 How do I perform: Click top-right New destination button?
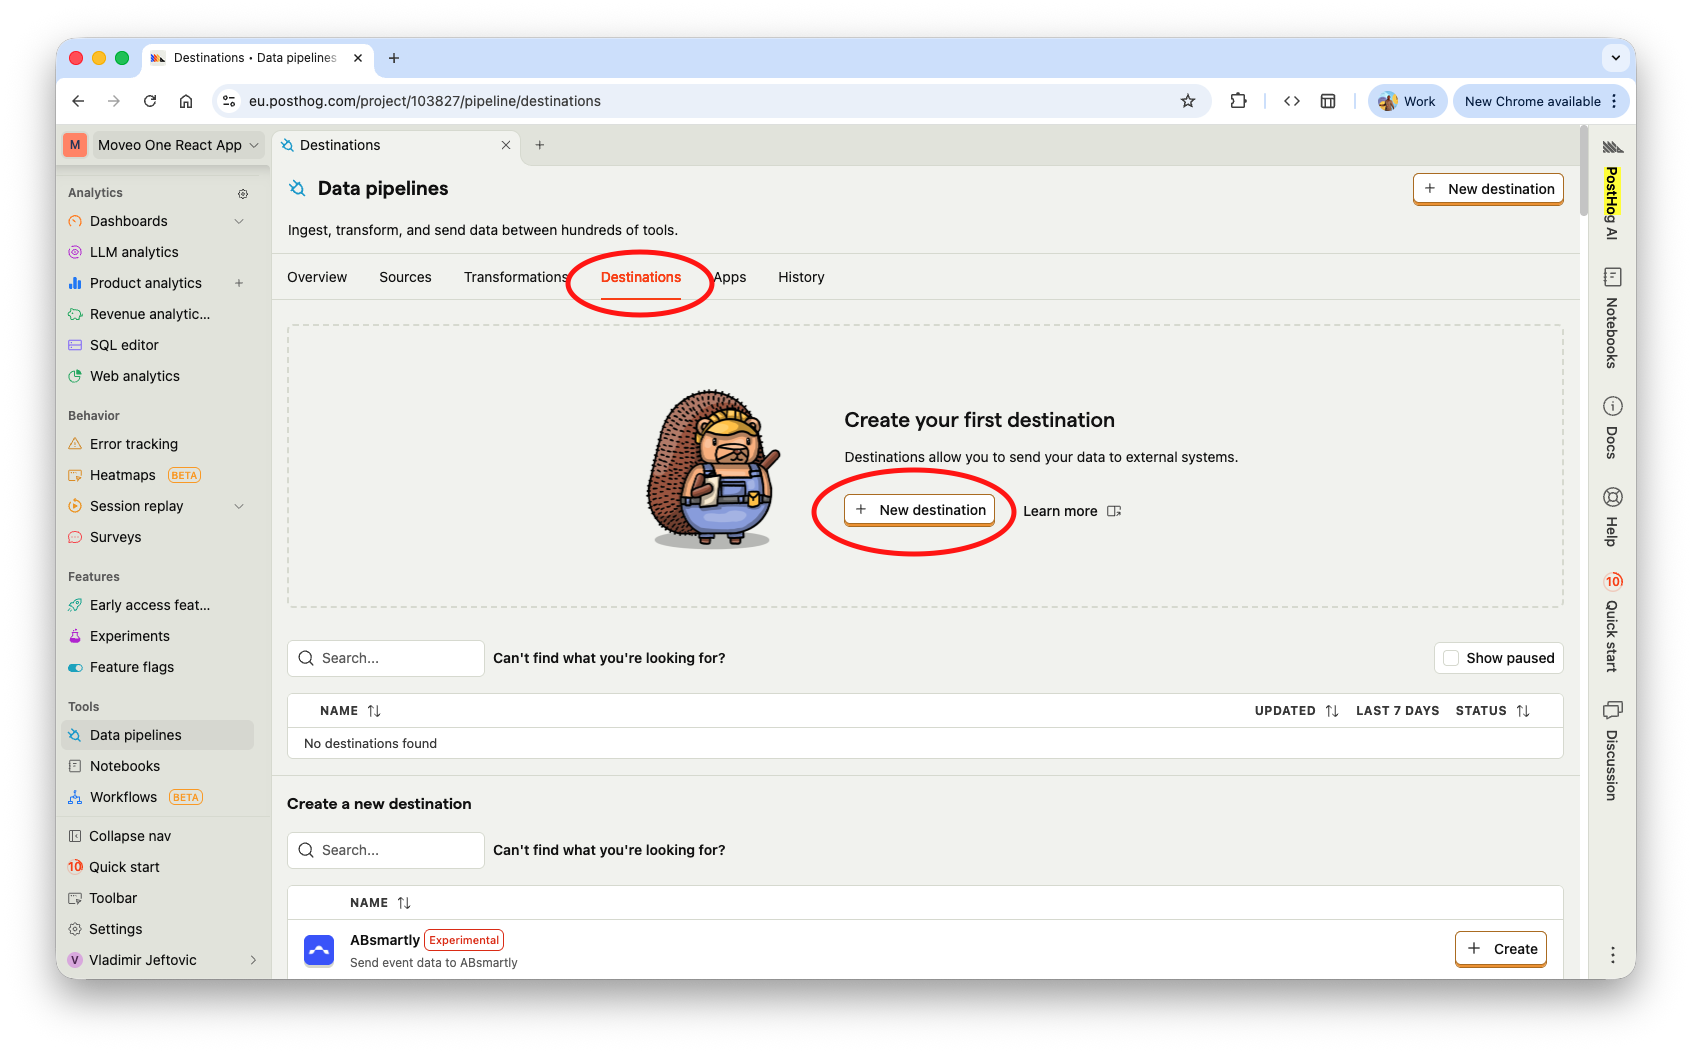point(1488,189)
